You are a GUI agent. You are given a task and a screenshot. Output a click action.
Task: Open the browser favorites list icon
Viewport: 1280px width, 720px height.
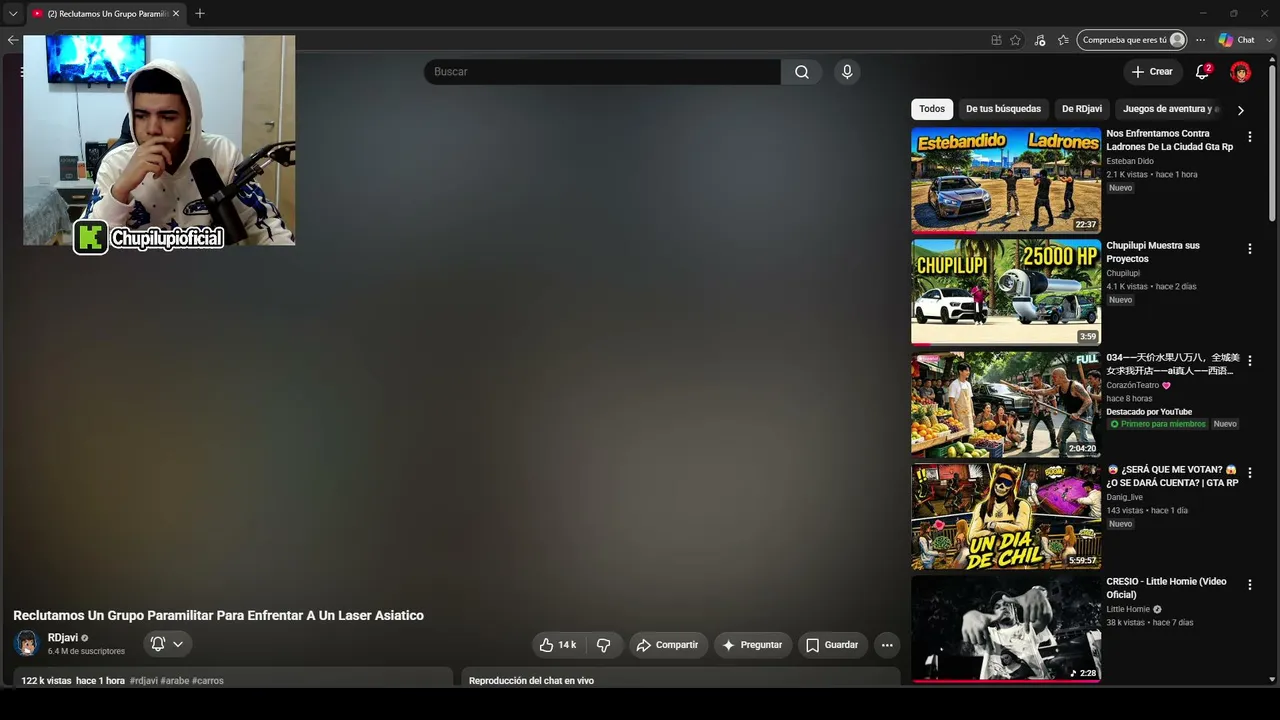(x=1063, y=40)
